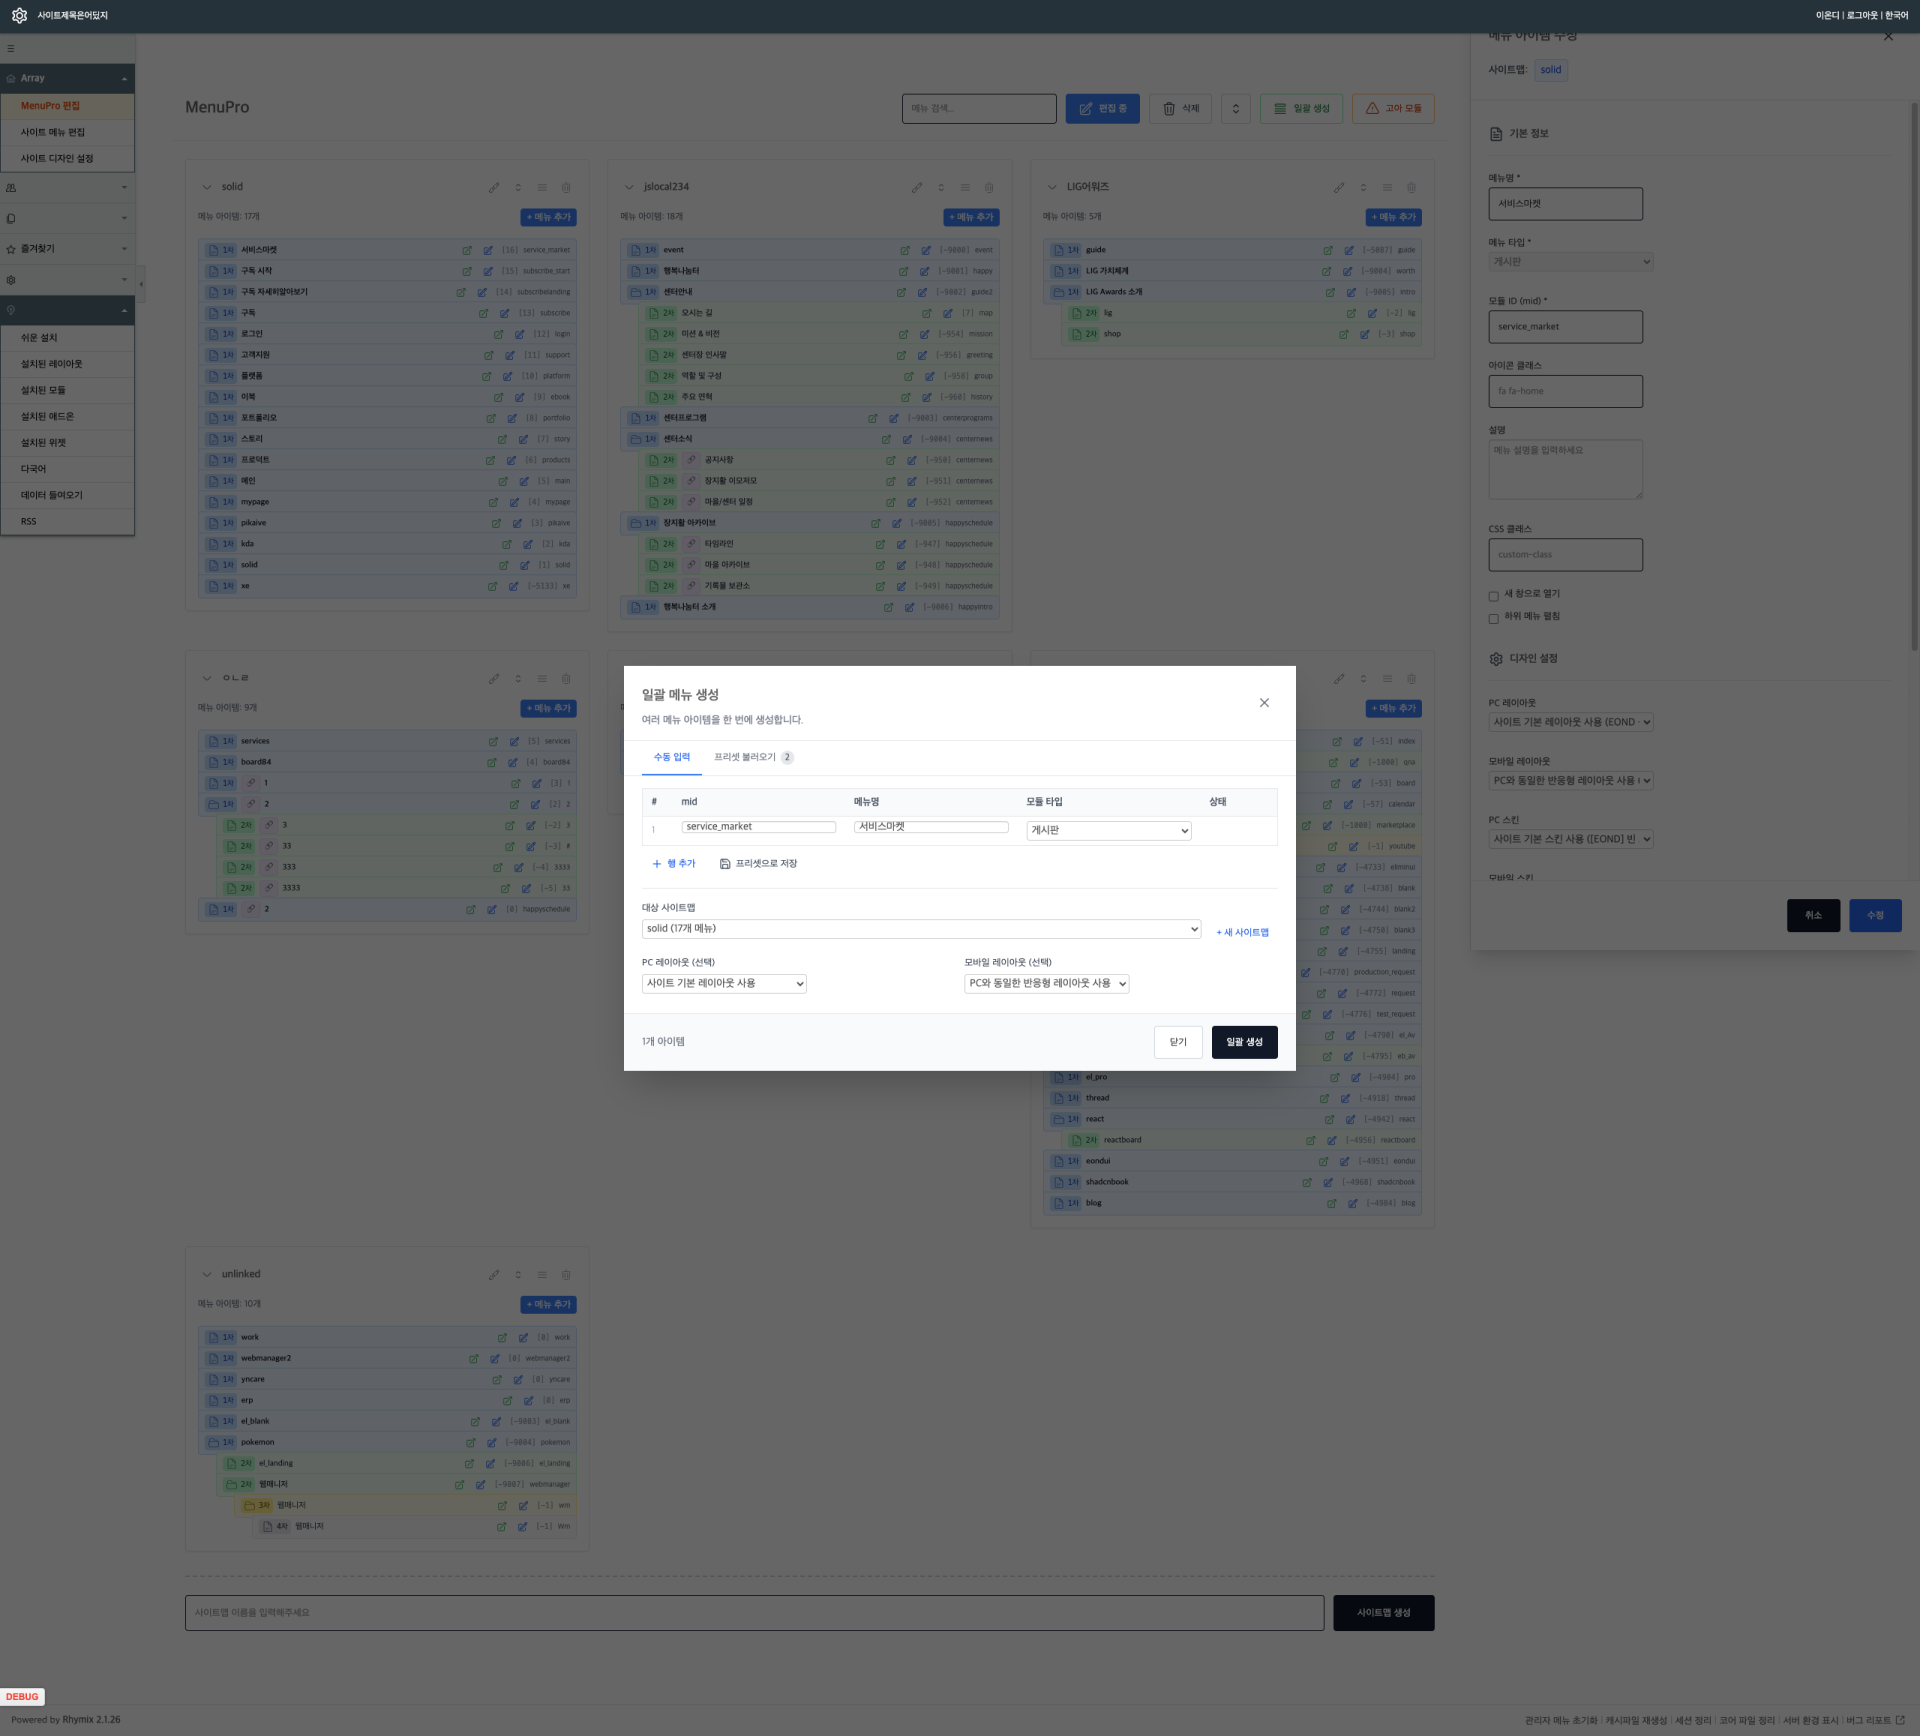Open the PC 레이아웃 (선택) dropdown in the dialog
Screen dimensions: 1920x1736
click(x=723, y=984)
